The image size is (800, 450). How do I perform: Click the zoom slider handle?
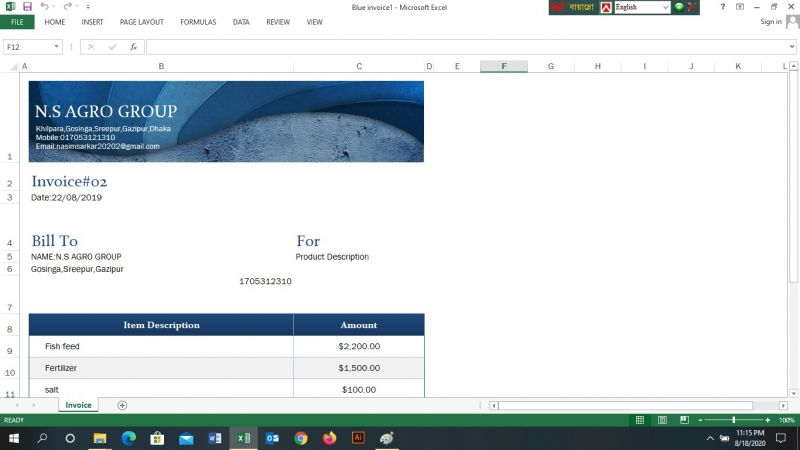pyautogui.click(x=734, y=420)
